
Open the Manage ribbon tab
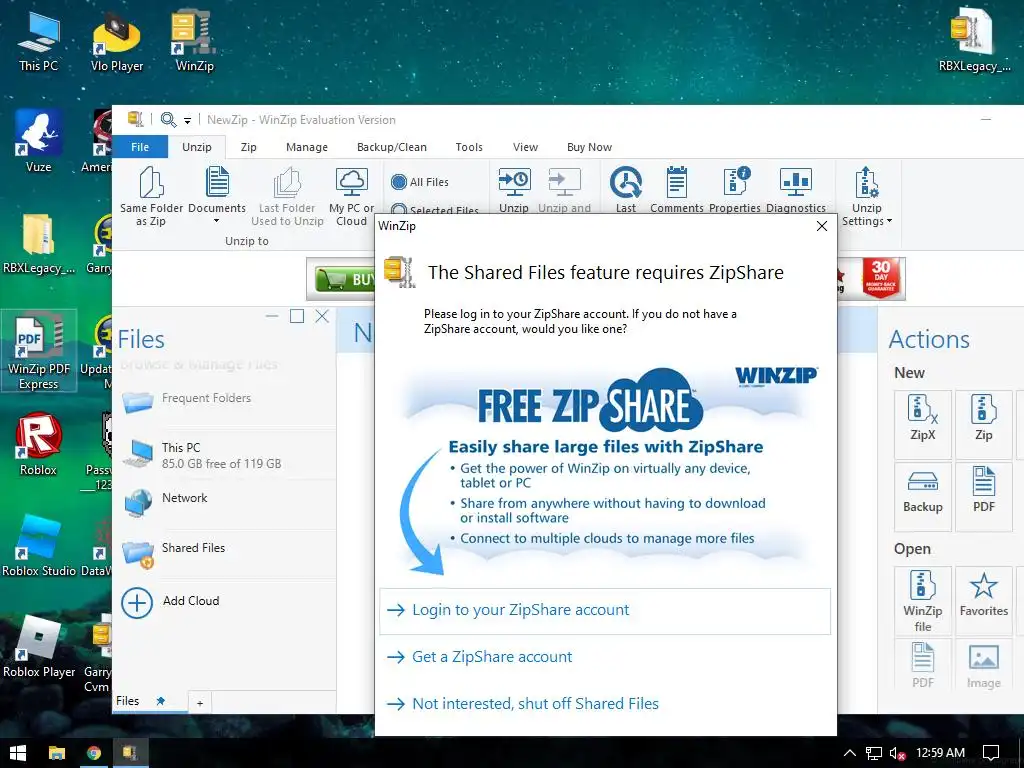pyautogui.click(x=307, y=147)
